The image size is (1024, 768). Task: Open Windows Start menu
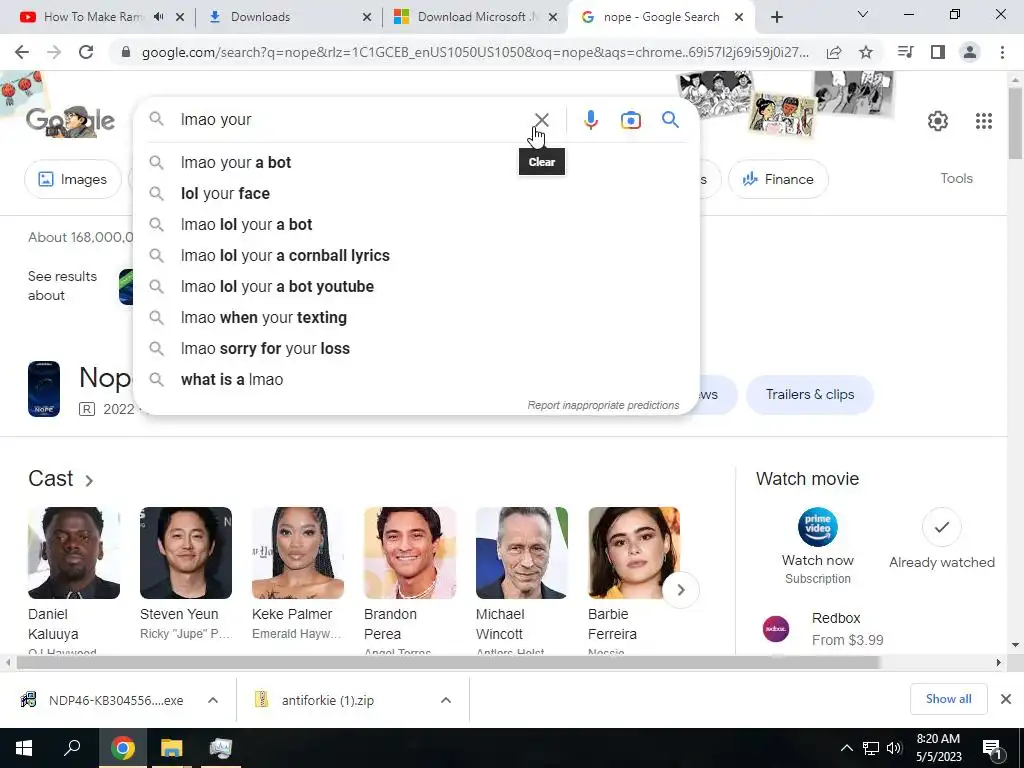click(x=24, y=748)
